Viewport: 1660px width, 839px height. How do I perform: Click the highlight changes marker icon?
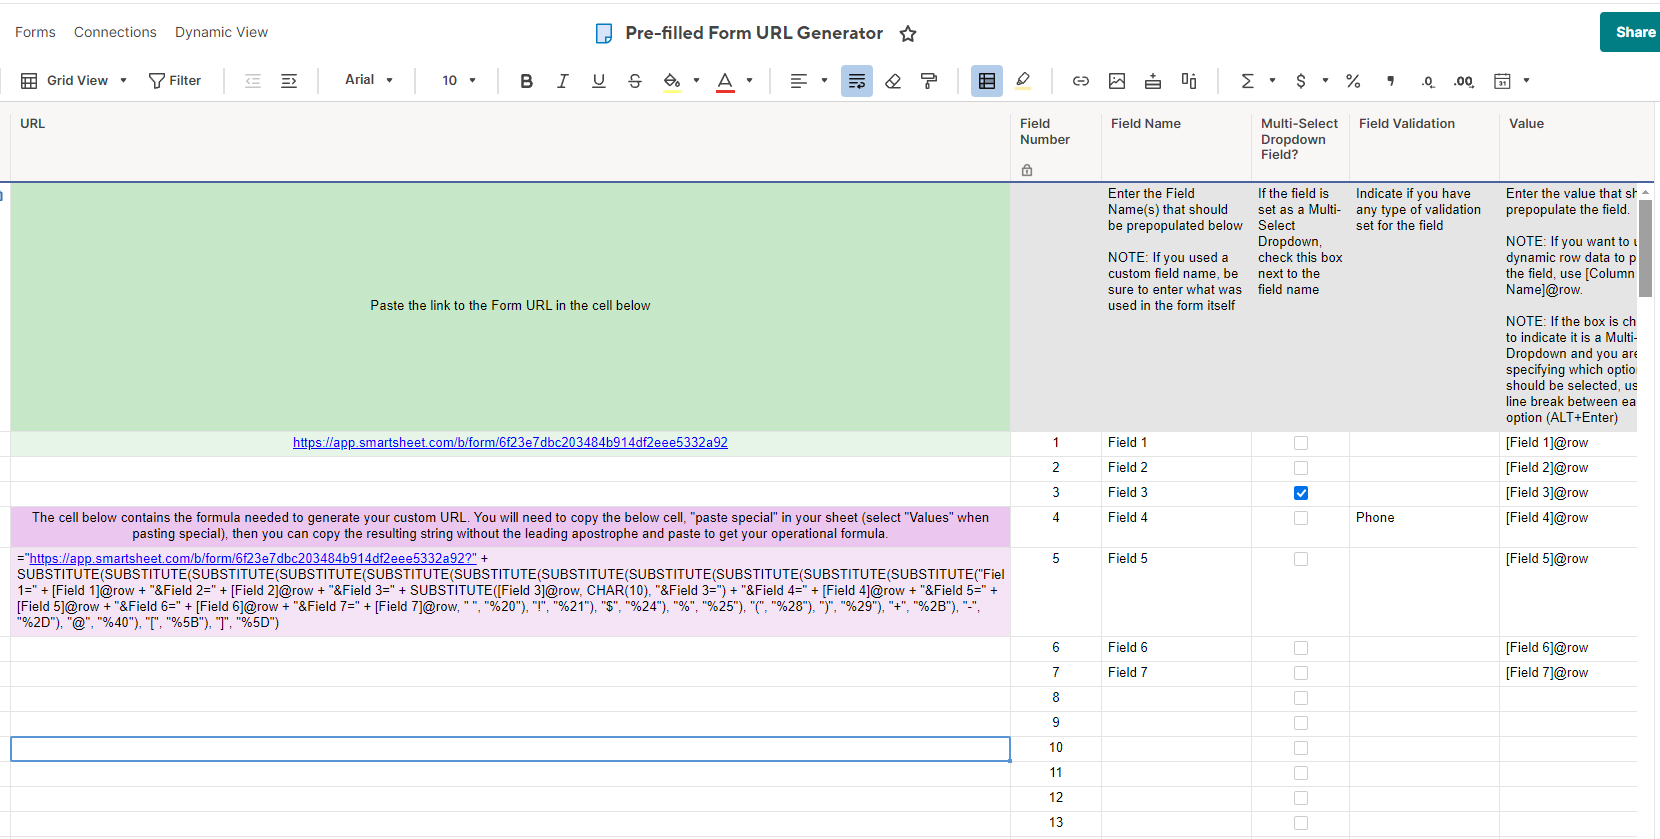(1023, 81)
